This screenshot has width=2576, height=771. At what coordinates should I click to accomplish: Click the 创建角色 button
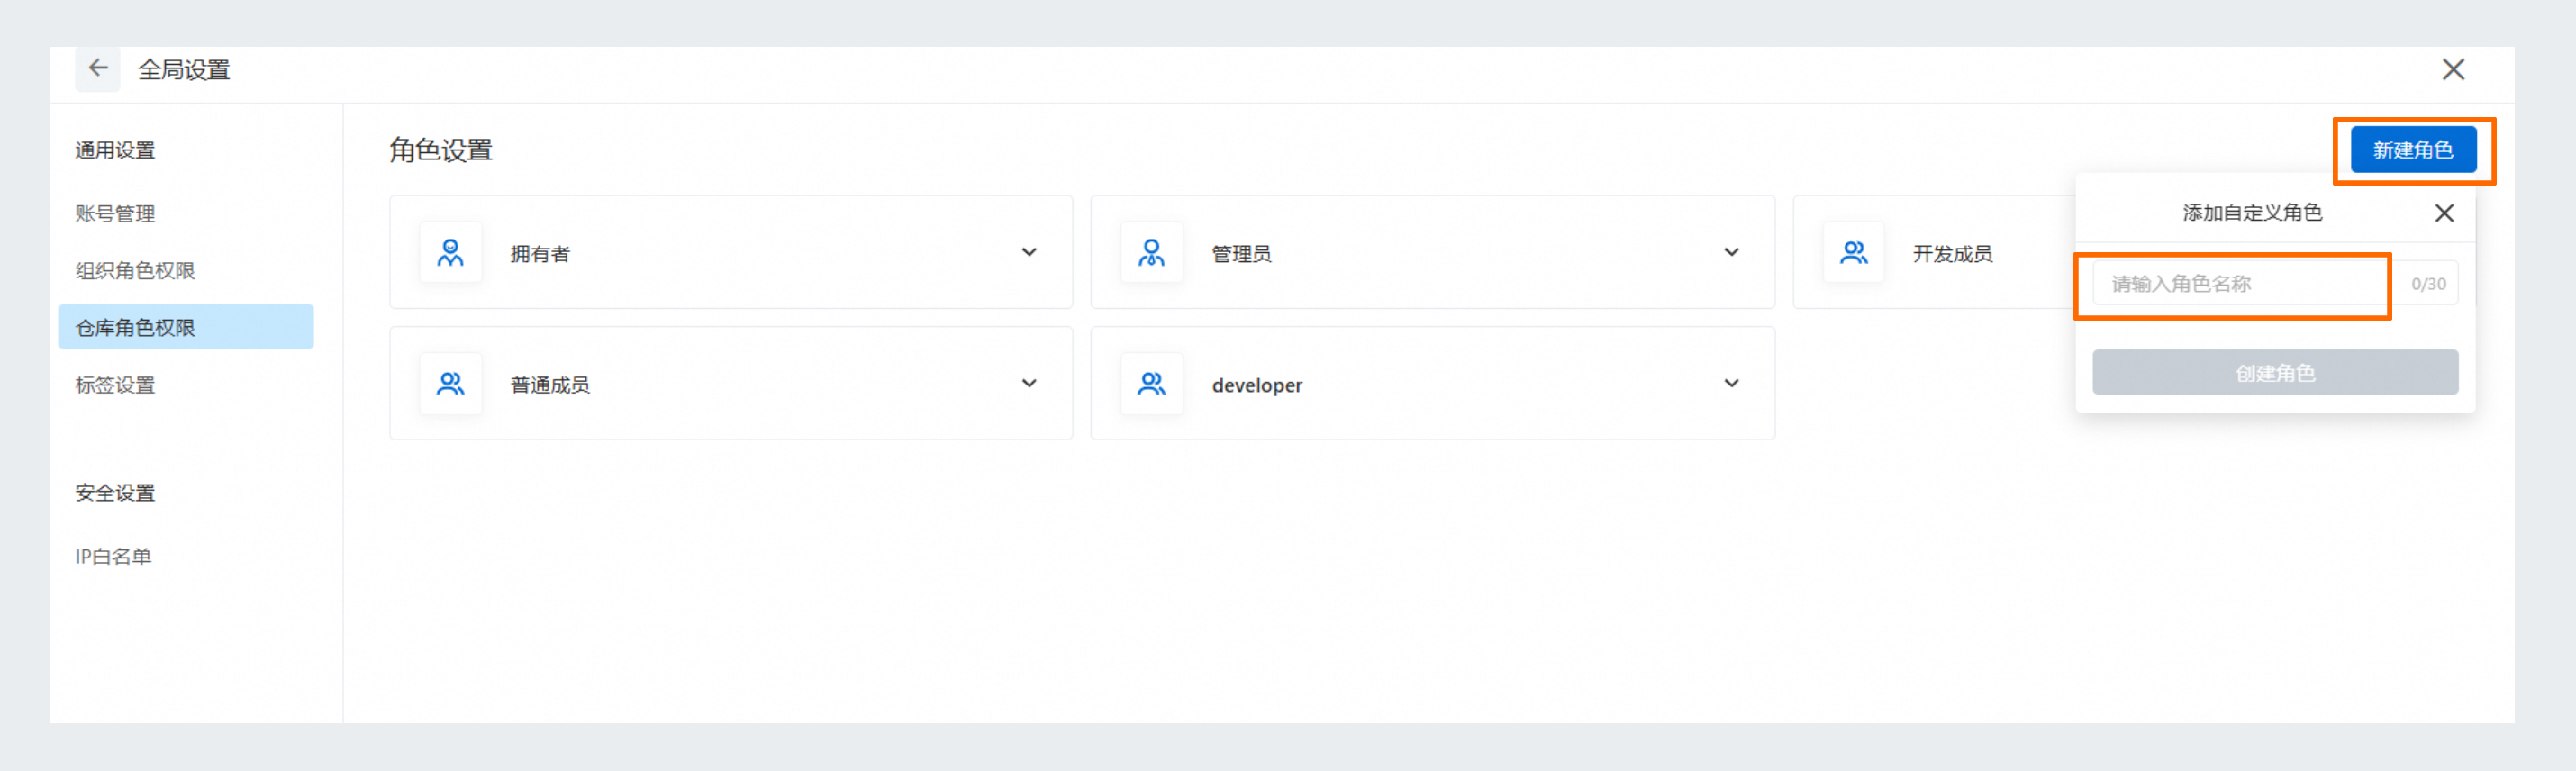point(2275,373)
